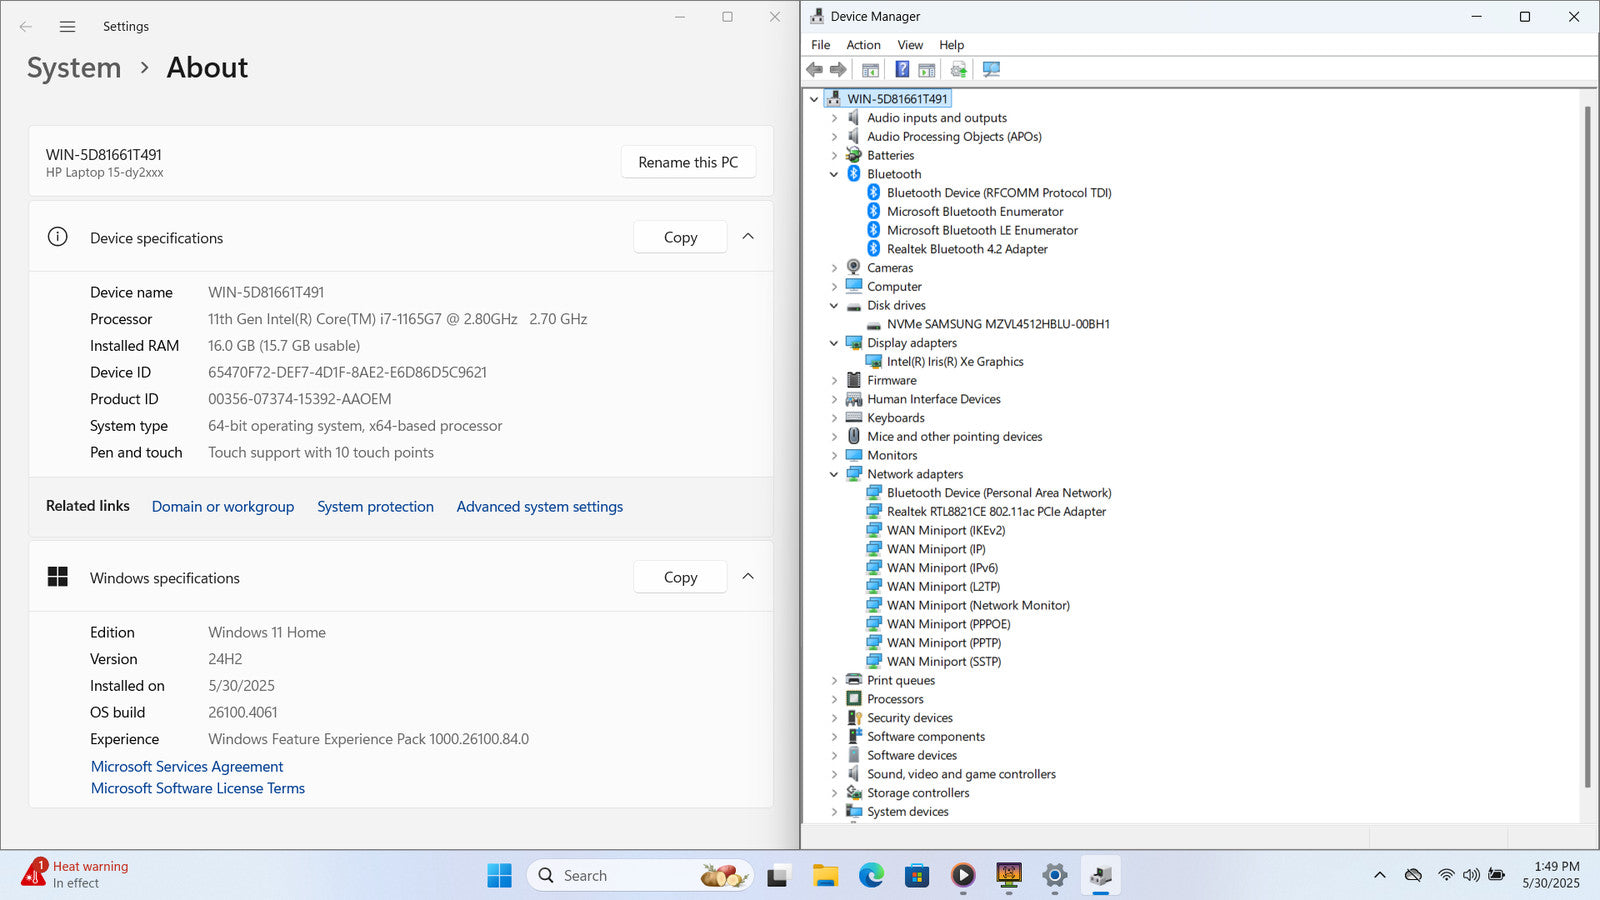Expand Sound, video and game controllers
The width and height of the screenshot is (1600, 900).
point(834,774)
